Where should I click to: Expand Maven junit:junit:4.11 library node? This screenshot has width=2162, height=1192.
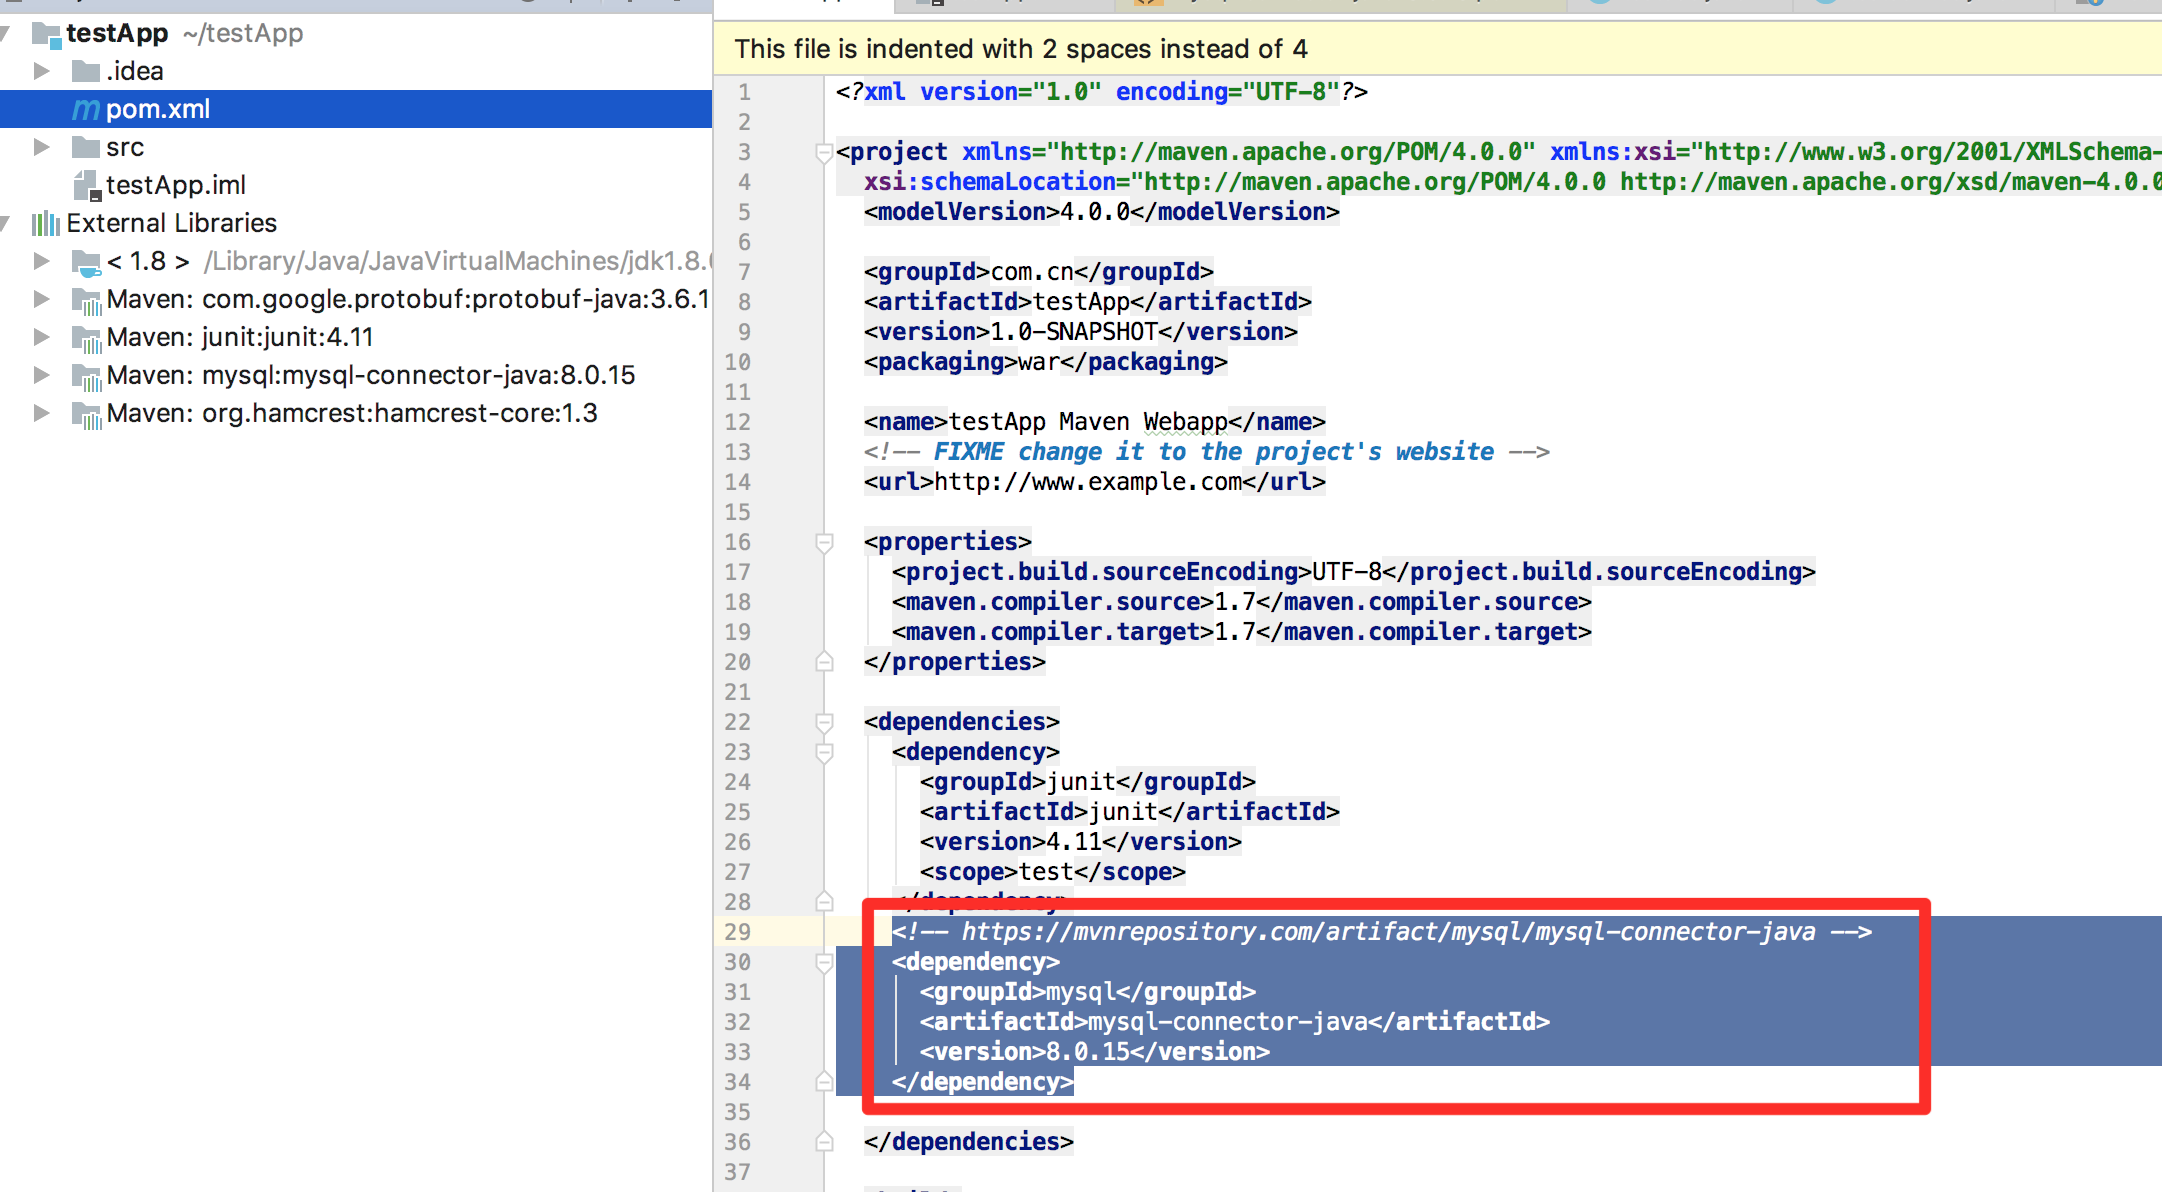coord(41,337)
